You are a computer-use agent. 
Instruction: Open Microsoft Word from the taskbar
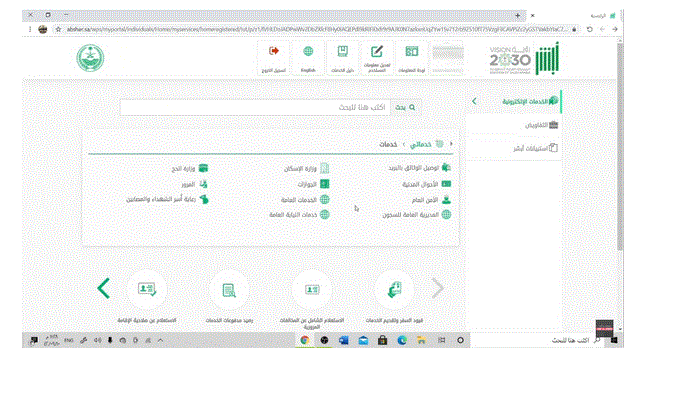(344, 340)
